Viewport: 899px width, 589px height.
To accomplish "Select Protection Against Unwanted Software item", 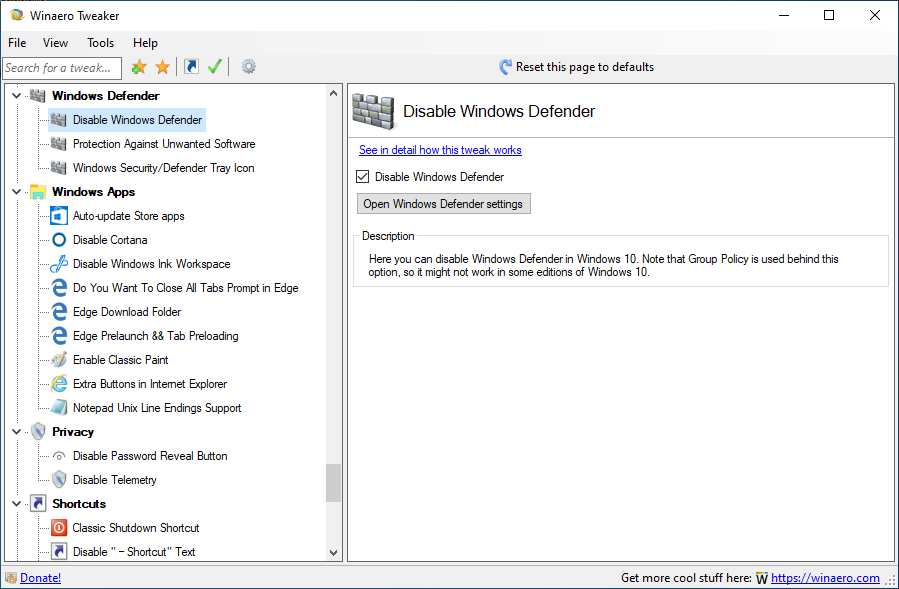I will 164,144.
